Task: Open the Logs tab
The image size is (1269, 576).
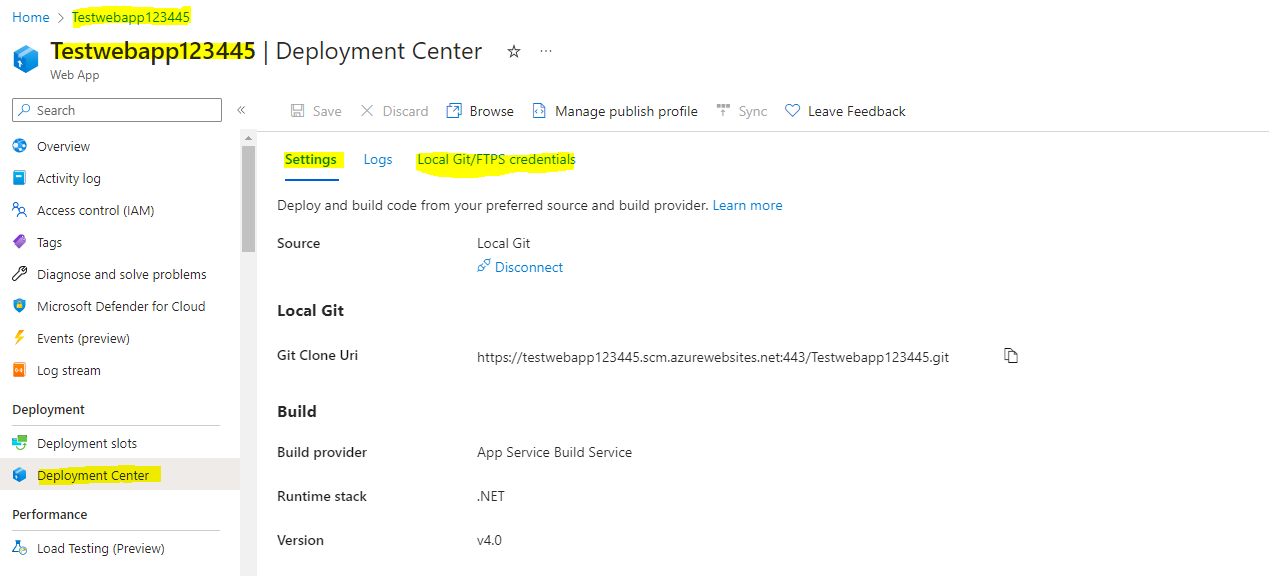Action: tap(378, 160)
